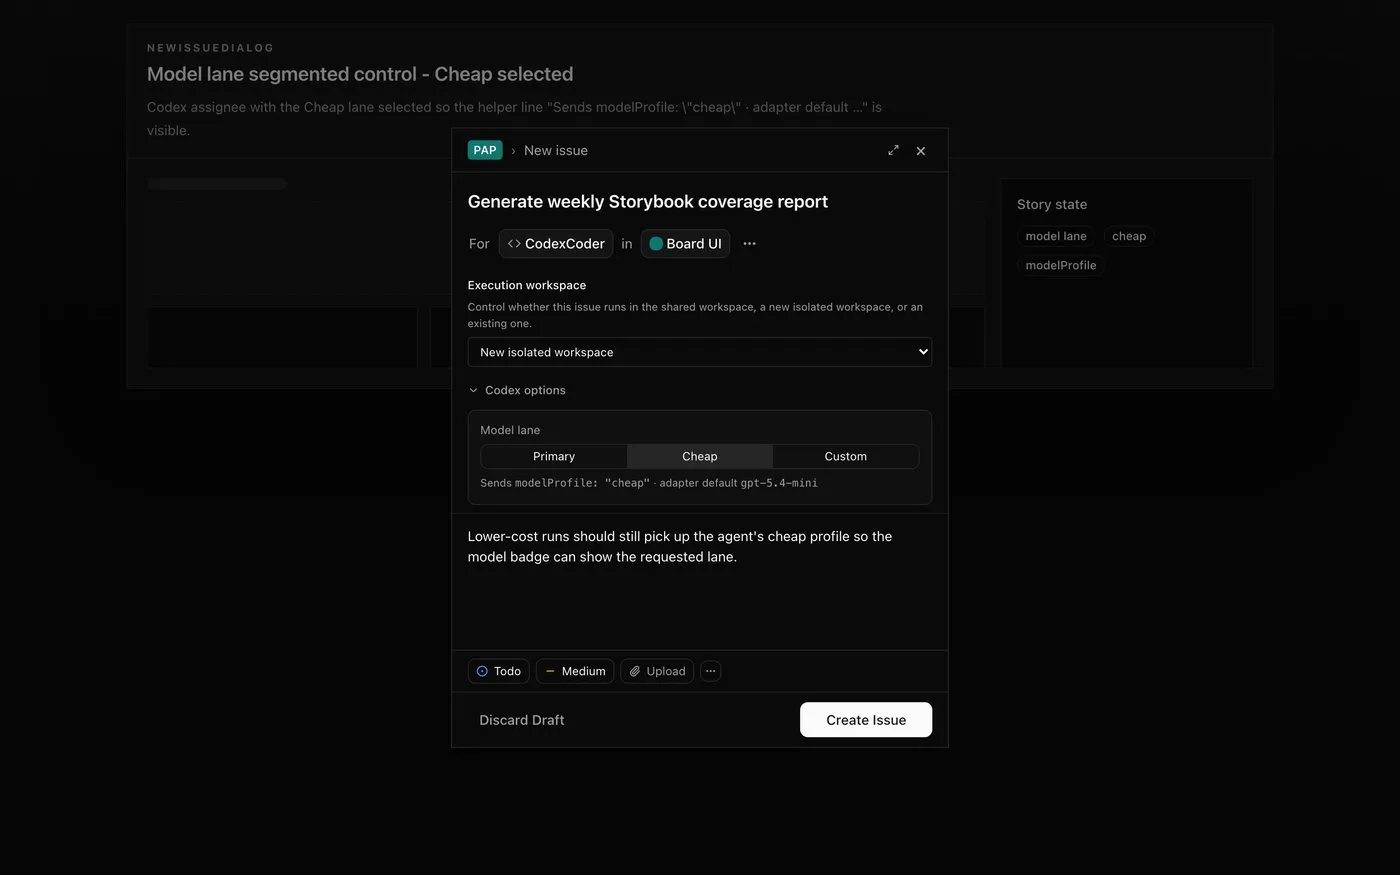Click the Upload attachment button
Screen dimensions: 1400x875
click(x=657, y=671)
